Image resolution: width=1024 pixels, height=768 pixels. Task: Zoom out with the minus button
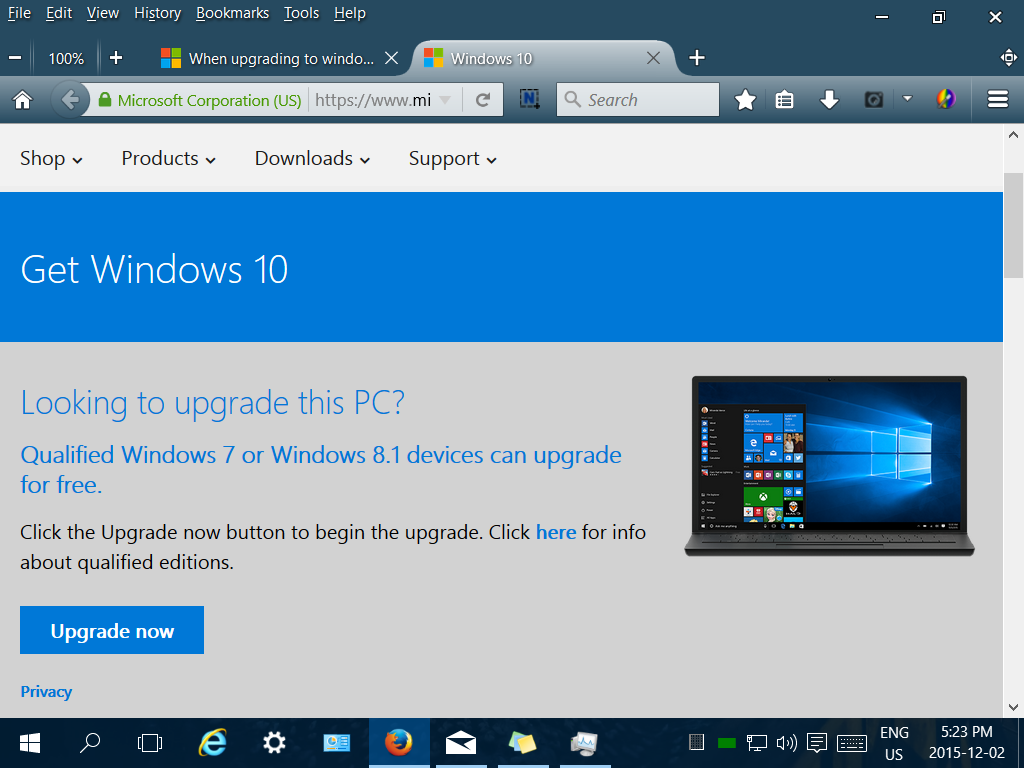(15, 58)
